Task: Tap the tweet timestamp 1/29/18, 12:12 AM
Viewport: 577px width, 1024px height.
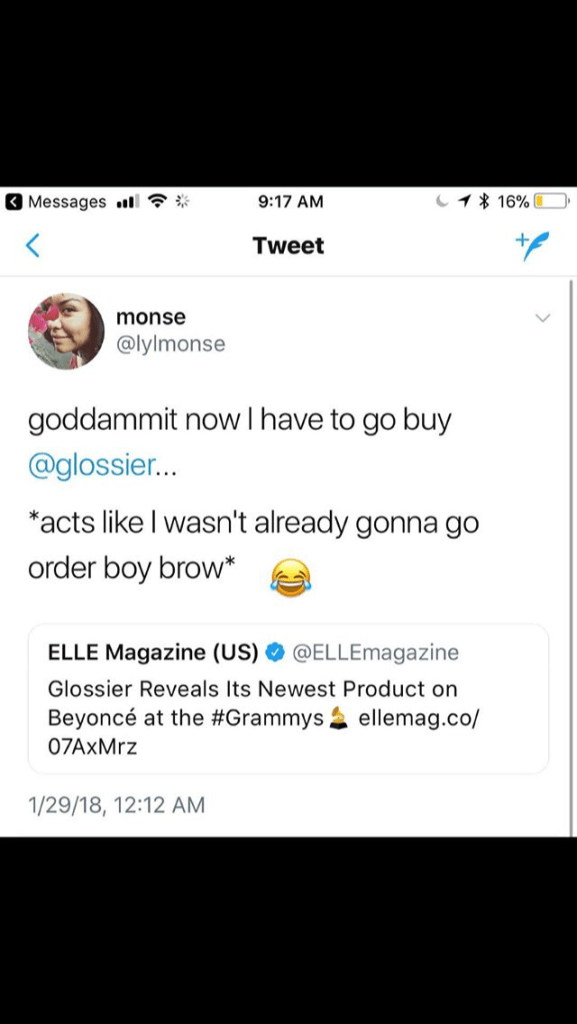Action: coord(116,805)
